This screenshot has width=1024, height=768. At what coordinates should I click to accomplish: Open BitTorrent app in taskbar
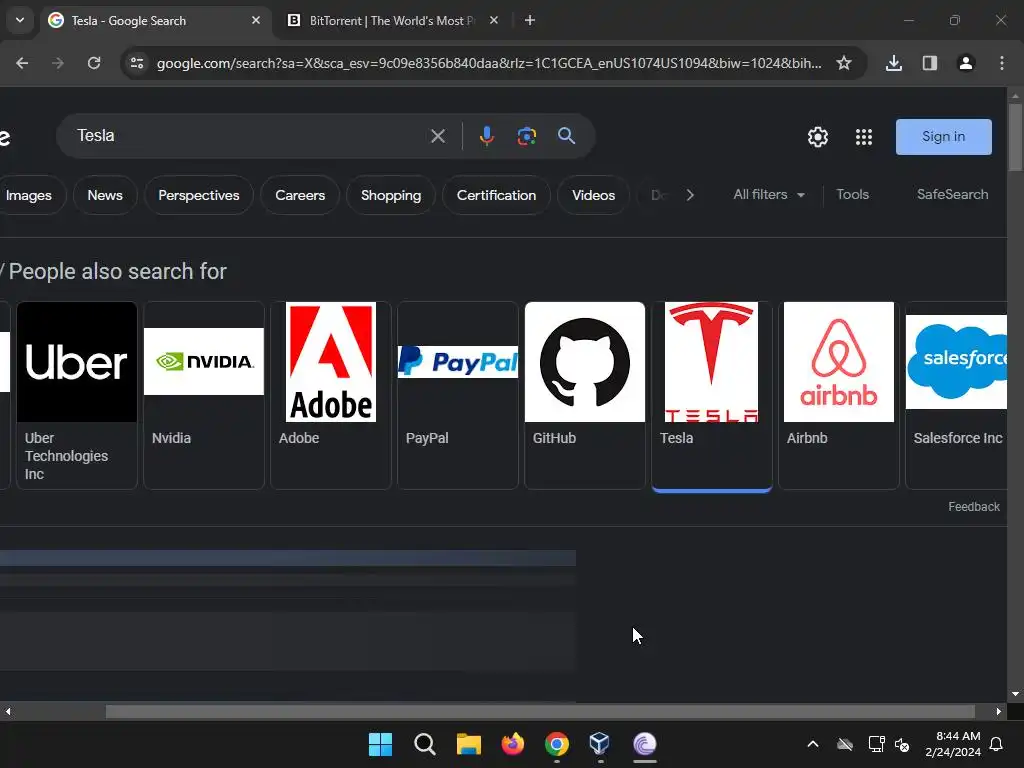645,744
